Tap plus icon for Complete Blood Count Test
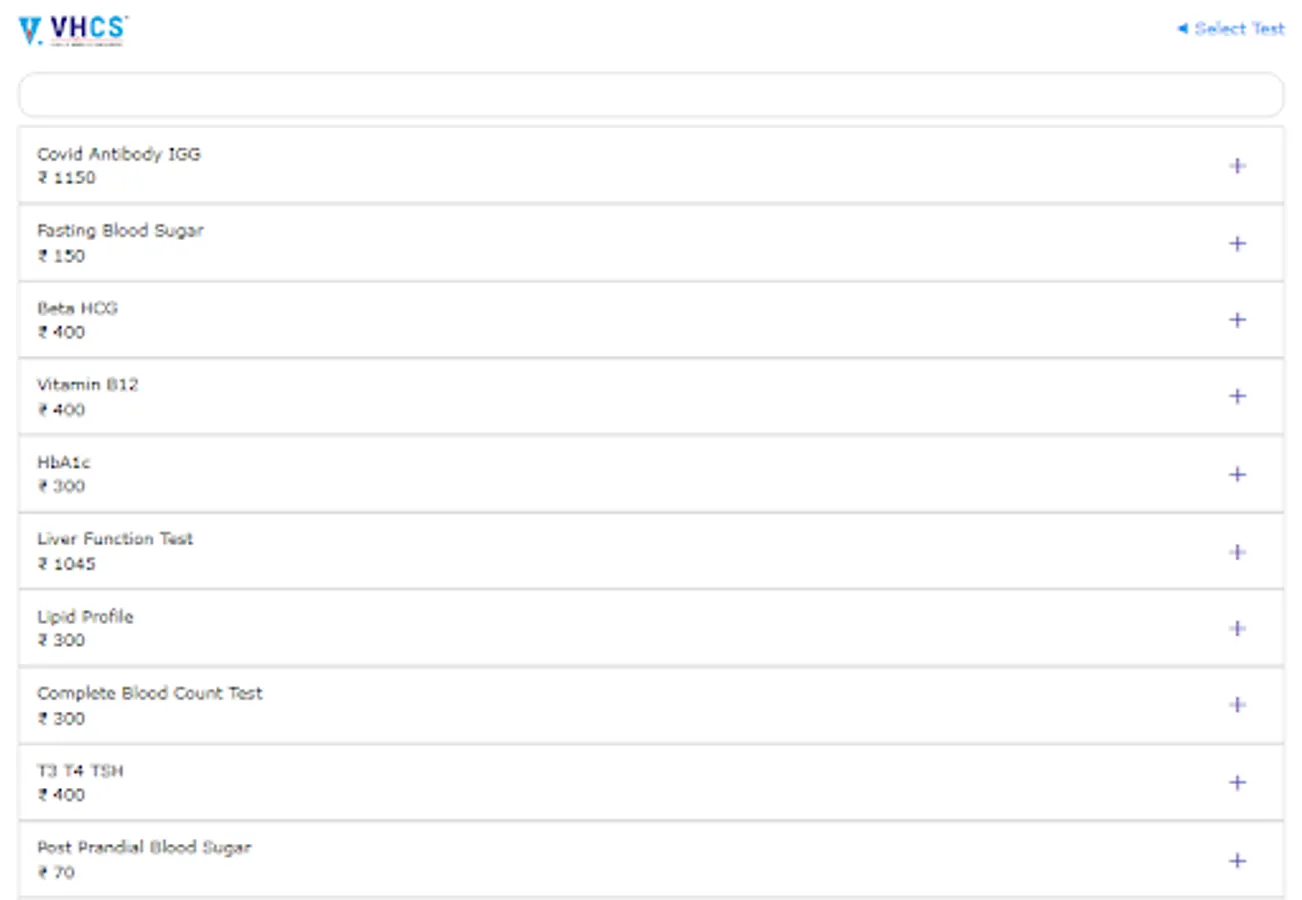Image resolution: width=1302 pixels, height=900 pixels. coord(1237,705)
